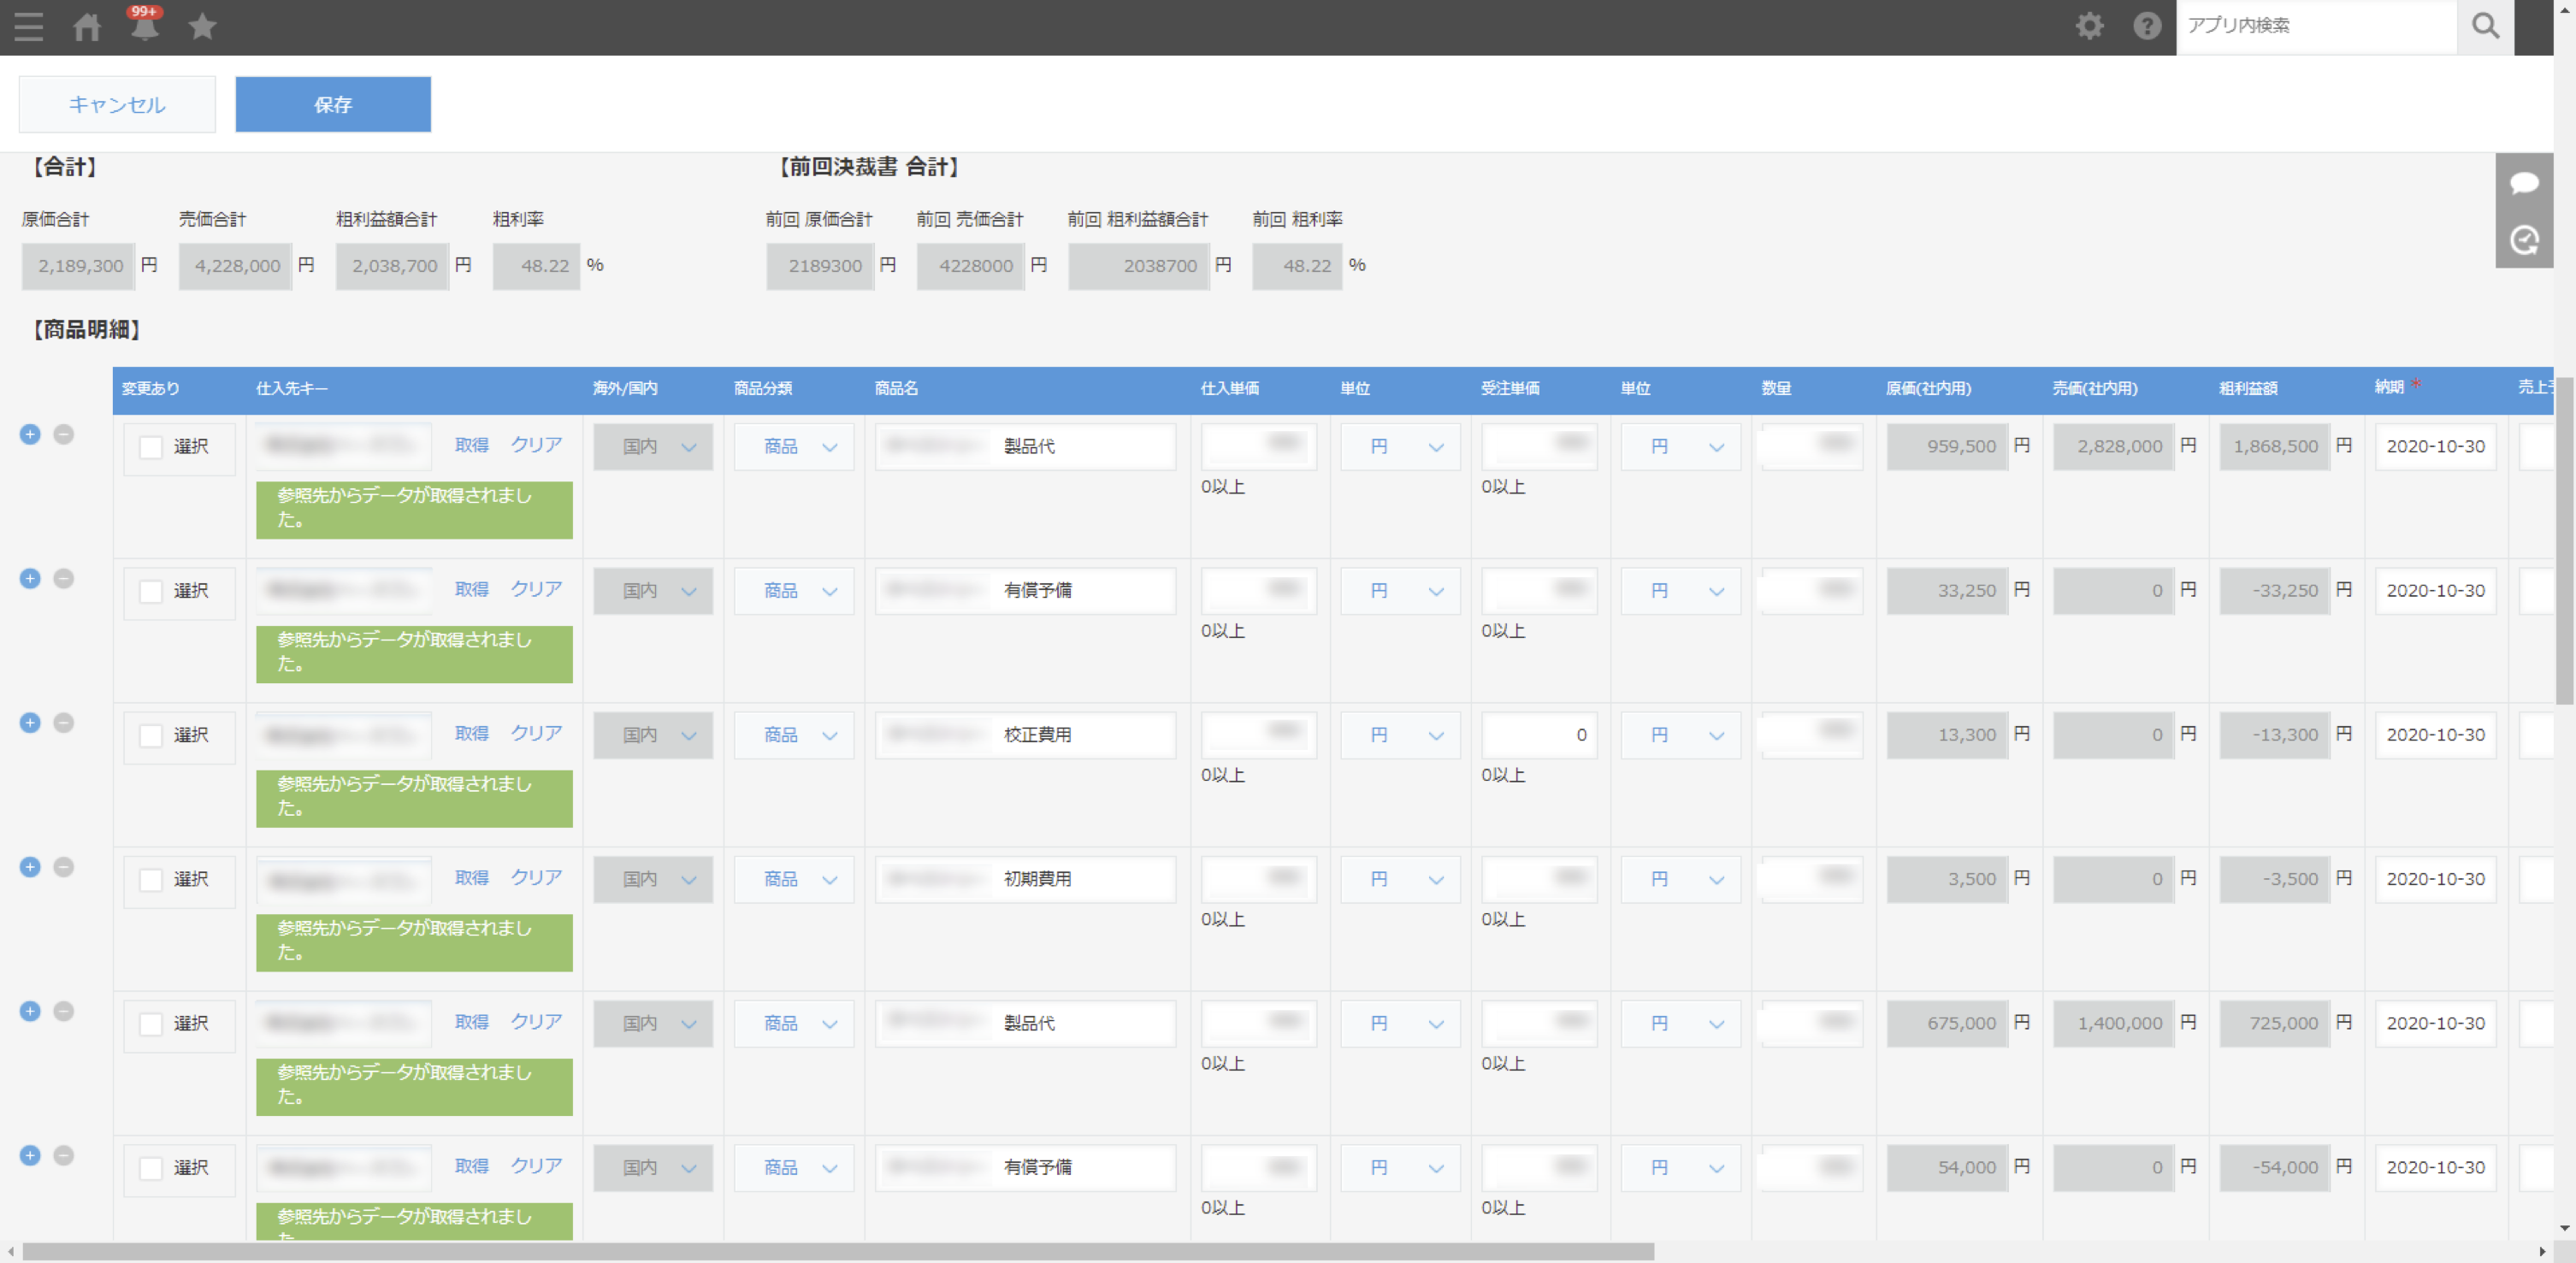This screenshot has height=1263, width=2576.
Task: Open the favorites star icon
Action: 202,27
